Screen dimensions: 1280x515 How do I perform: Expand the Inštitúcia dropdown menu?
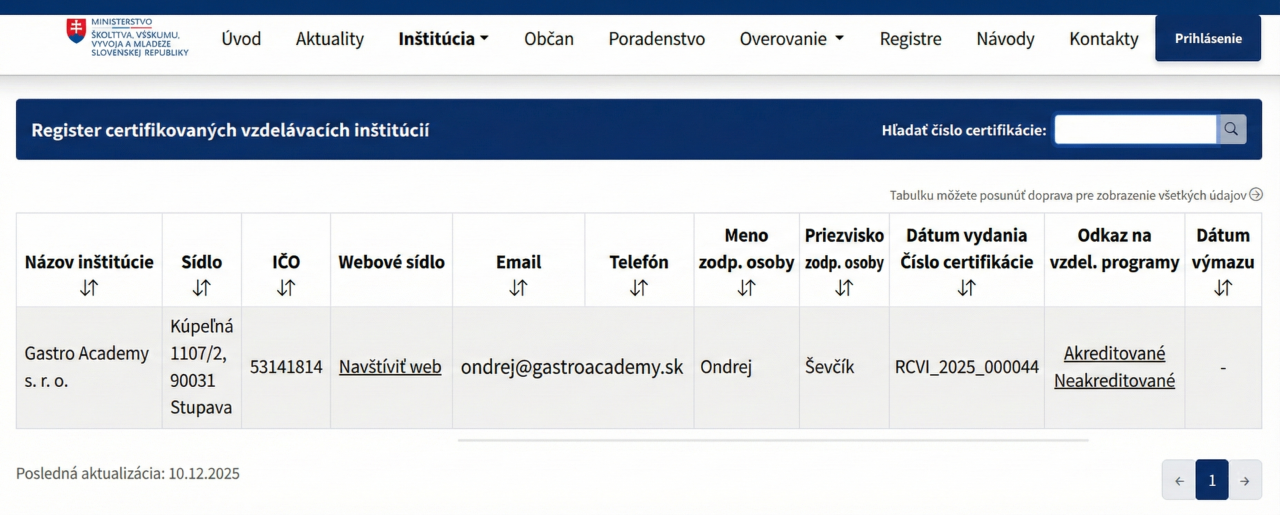pos(443,39)
